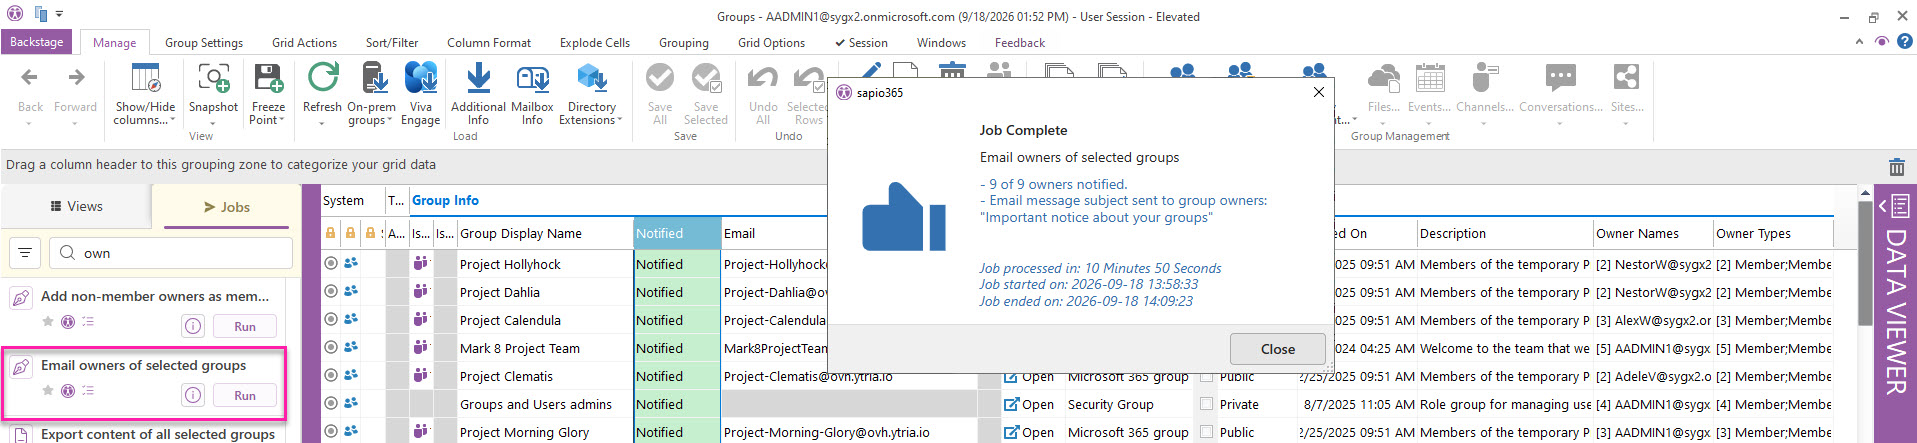
Task: Favorite the Email owners of selected groups job
Action: point(47,391)
